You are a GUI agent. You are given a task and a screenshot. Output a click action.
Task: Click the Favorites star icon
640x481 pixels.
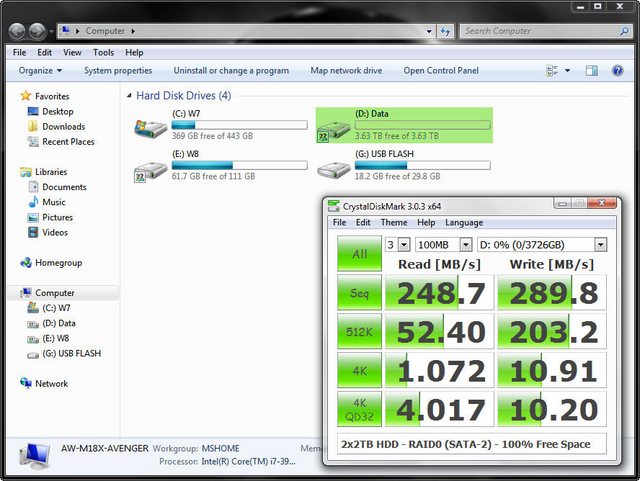coord(26,96)
